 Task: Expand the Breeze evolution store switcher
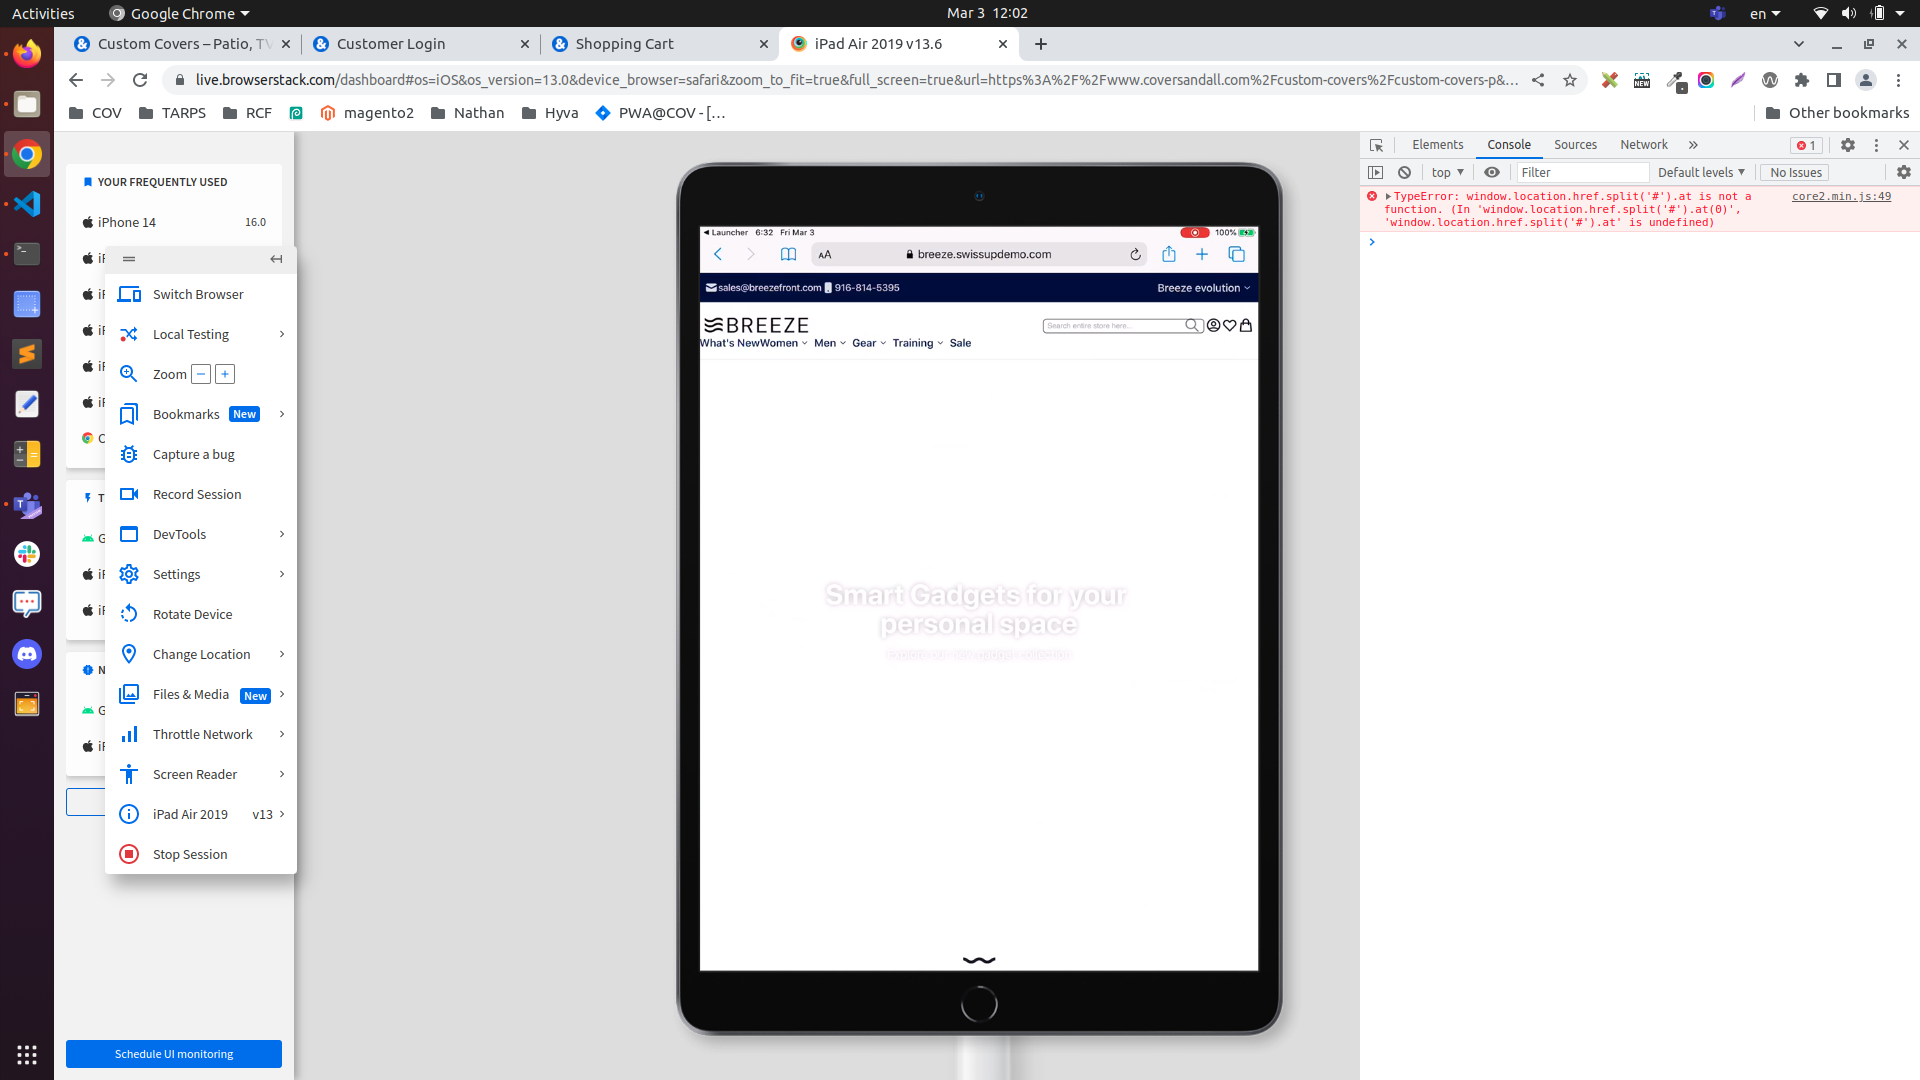coord(1204,287)
